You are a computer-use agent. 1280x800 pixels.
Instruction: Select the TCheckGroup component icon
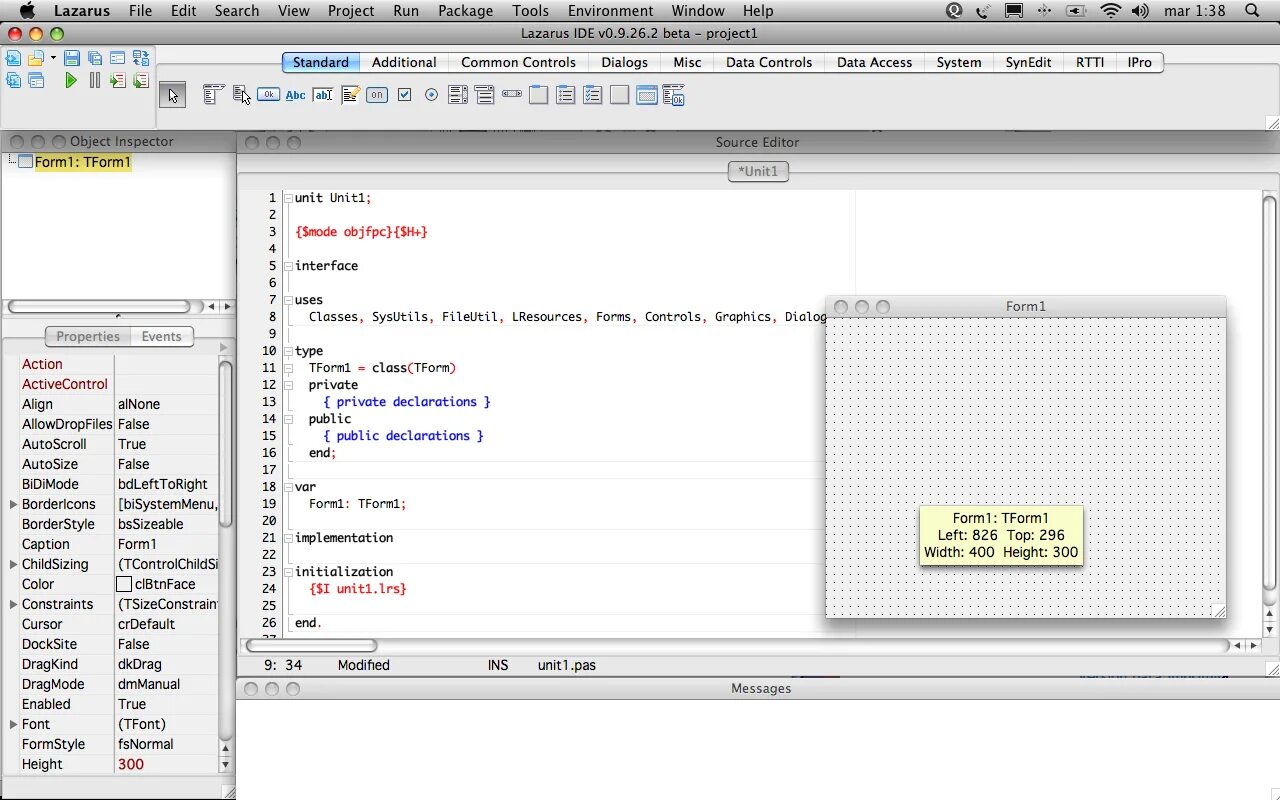[593, 95]
